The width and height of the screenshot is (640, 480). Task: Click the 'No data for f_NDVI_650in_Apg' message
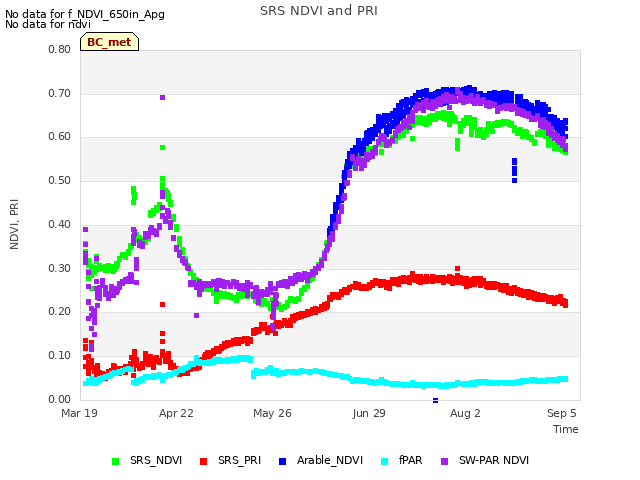[85, 14]
